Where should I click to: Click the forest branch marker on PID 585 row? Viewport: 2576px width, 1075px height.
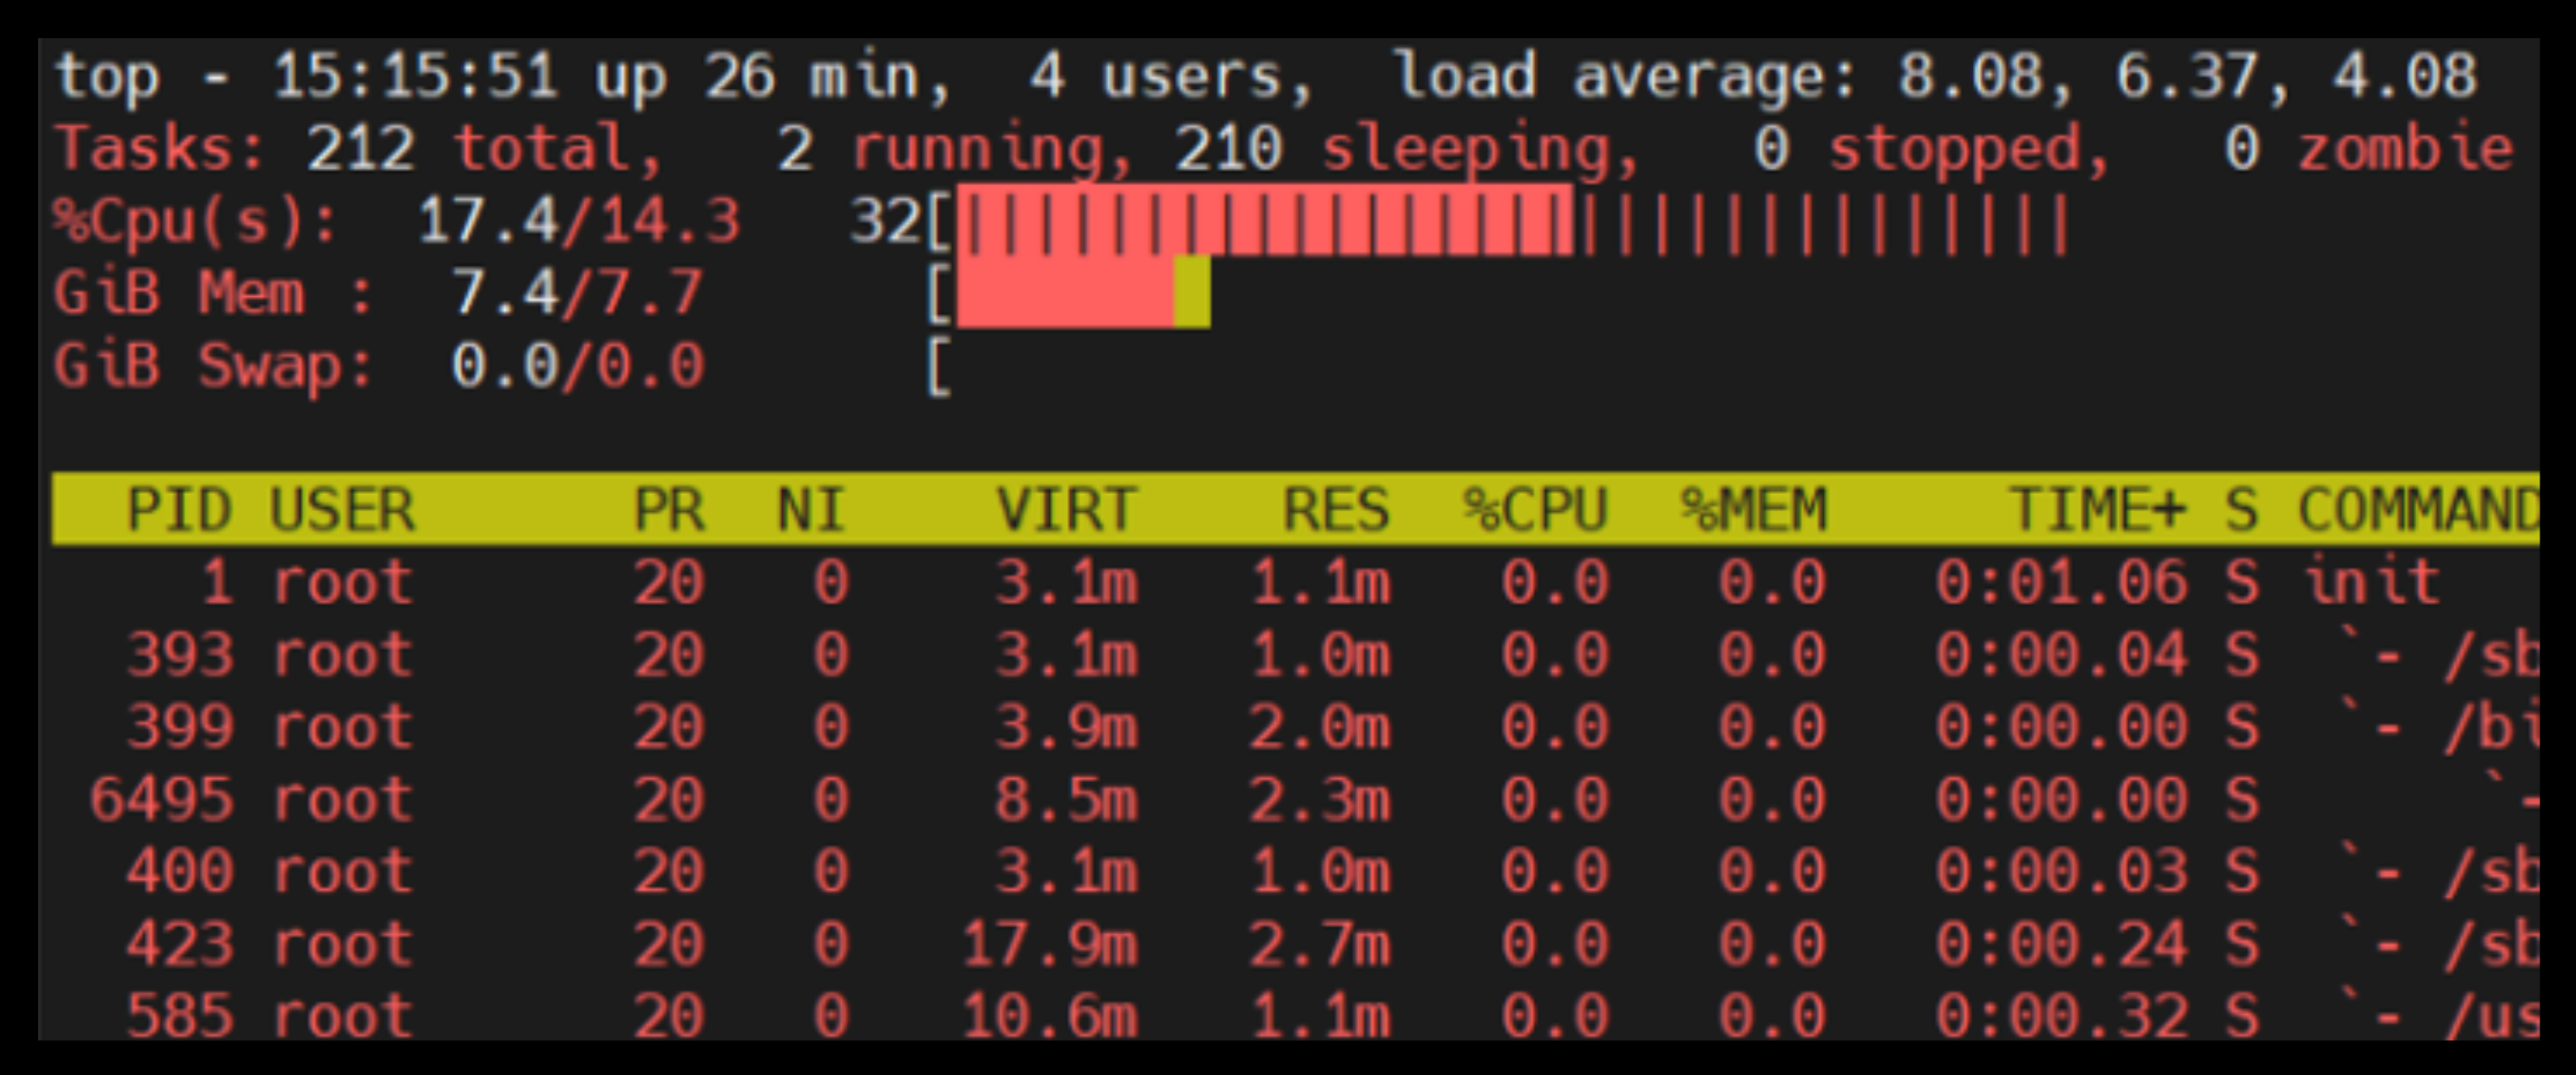point(2370,1013)
